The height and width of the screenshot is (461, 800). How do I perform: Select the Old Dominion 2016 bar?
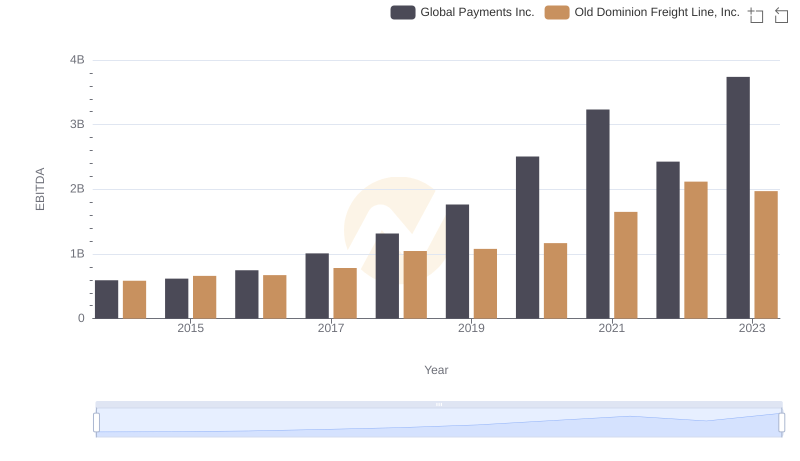point(275,297)
